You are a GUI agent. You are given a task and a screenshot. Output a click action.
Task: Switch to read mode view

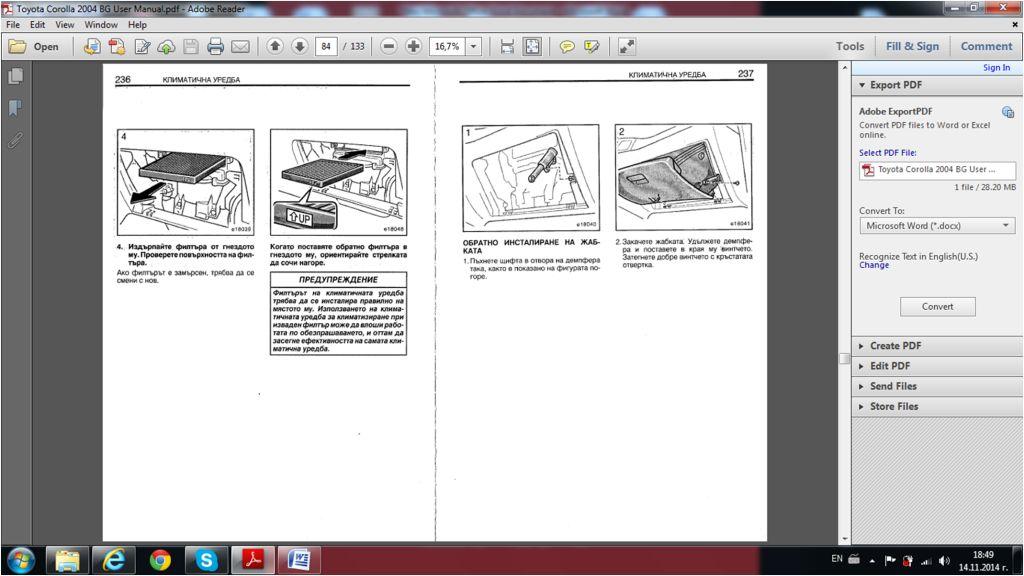627,46
